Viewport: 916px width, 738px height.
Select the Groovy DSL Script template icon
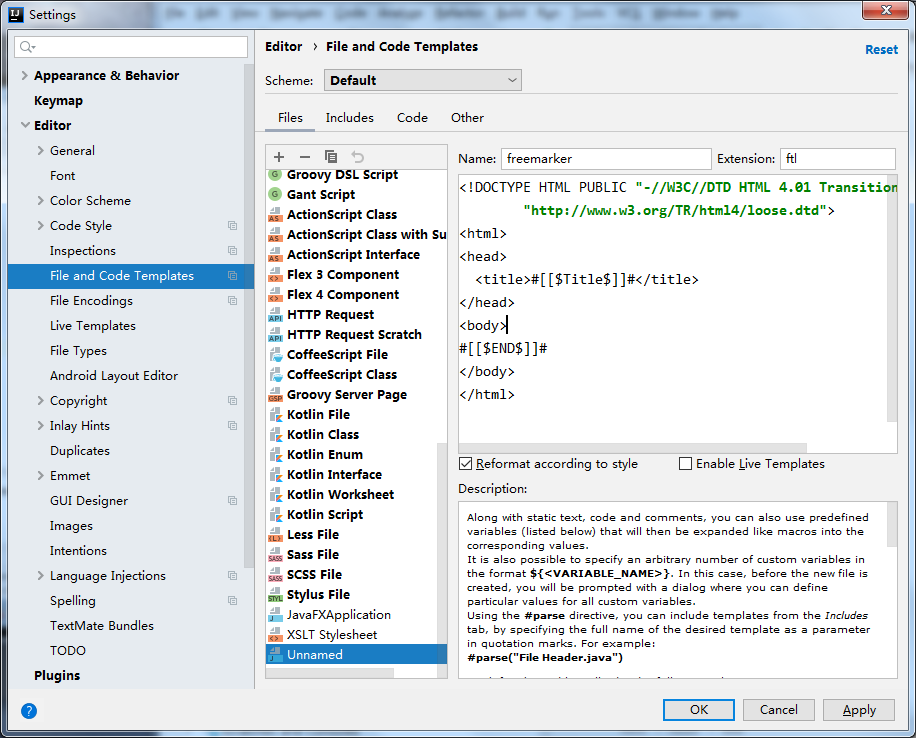(x=275, y=174)
